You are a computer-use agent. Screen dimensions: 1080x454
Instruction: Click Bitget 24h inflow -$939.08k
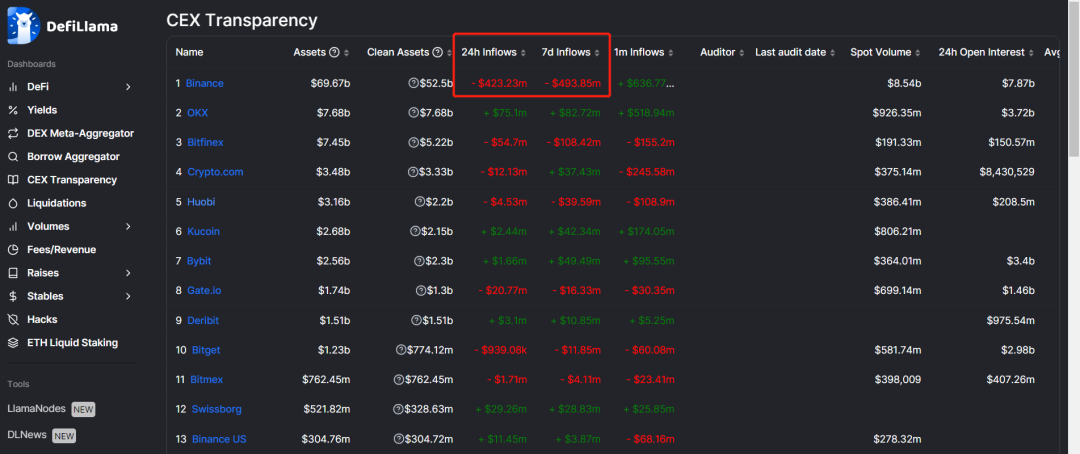click(502, 350)
